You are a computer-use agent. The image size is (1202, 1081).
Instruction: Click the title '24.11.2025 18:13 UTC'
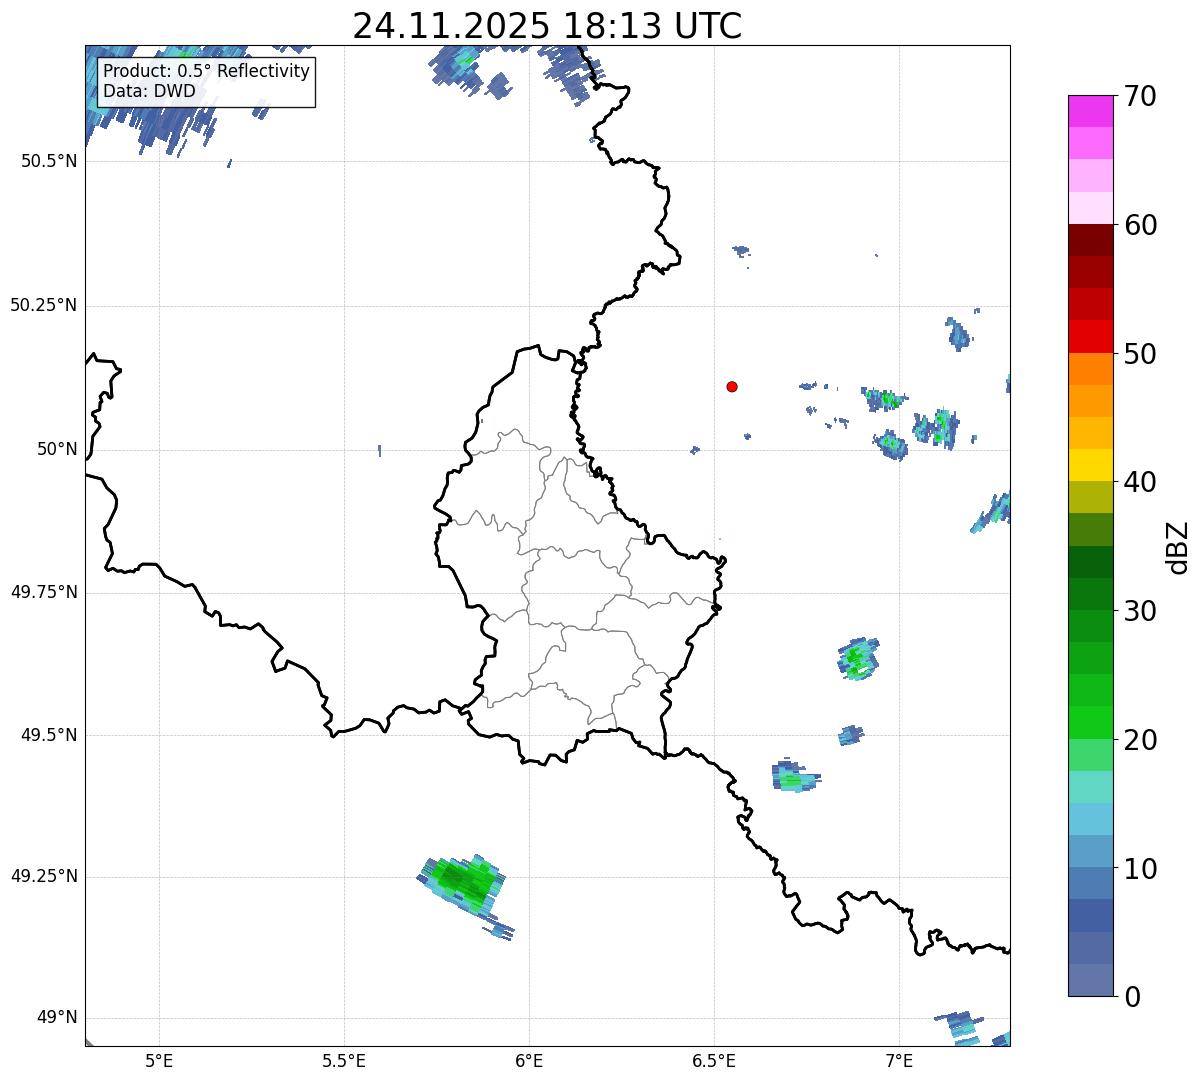(x=547, y=26)
